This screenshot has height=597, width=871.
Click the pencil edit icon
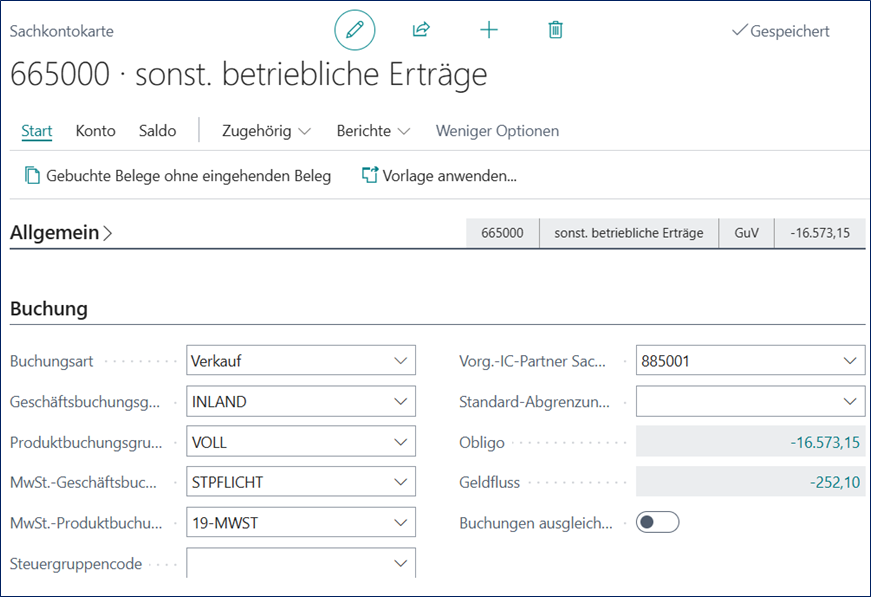(354, 30)
